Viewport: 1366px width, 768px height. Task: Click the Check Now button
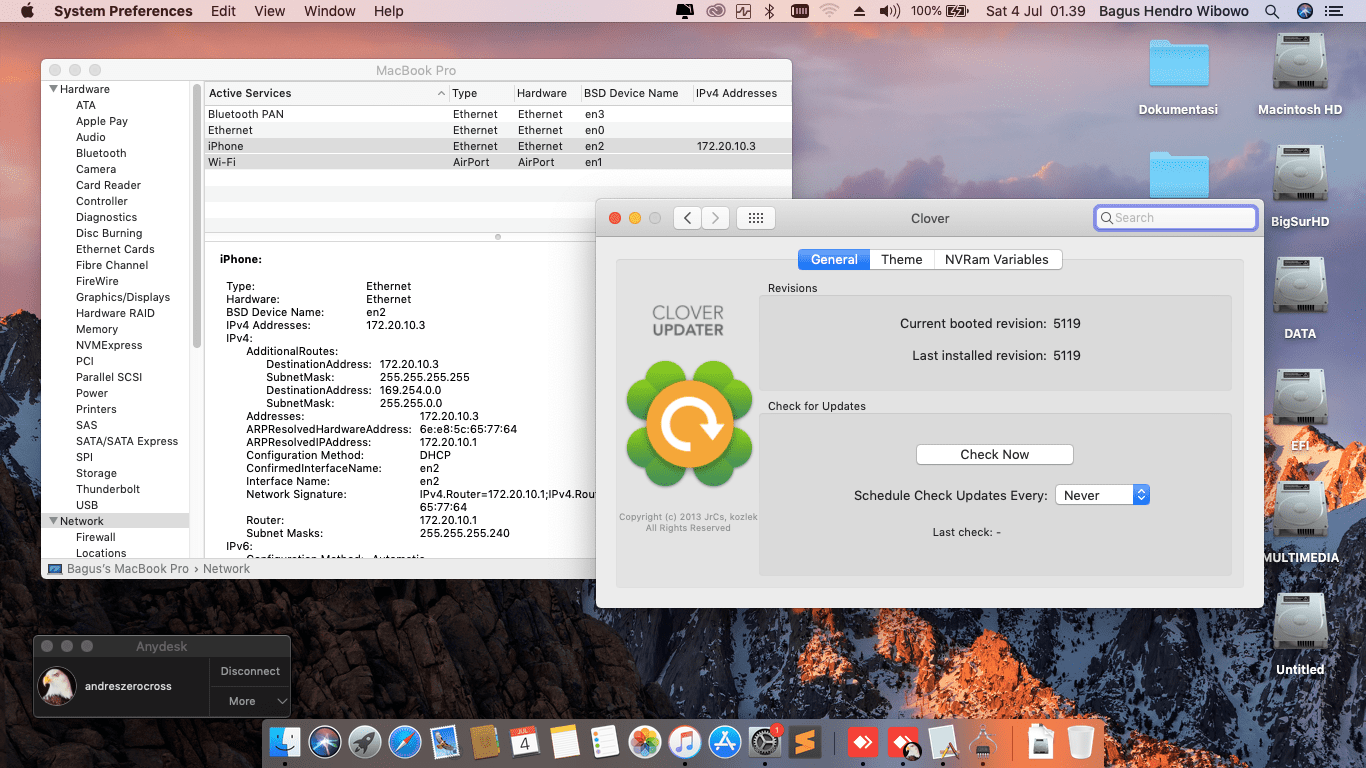(994, 454)
